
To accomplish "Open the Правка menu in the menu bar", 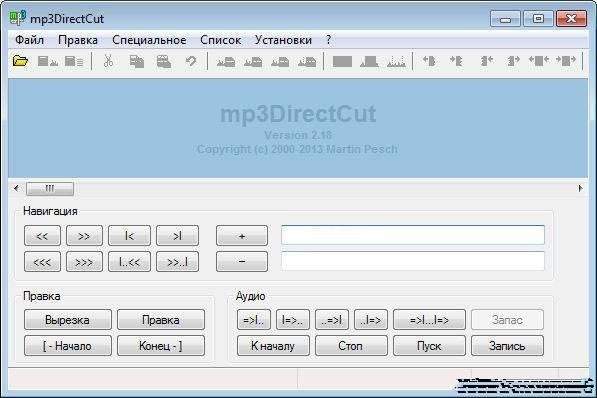I will click(x=78, y=40).
